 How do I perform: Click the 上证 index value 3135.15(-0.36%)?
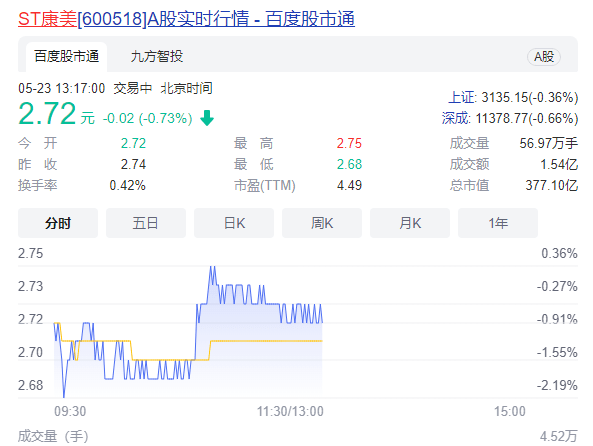coord(529,98)
